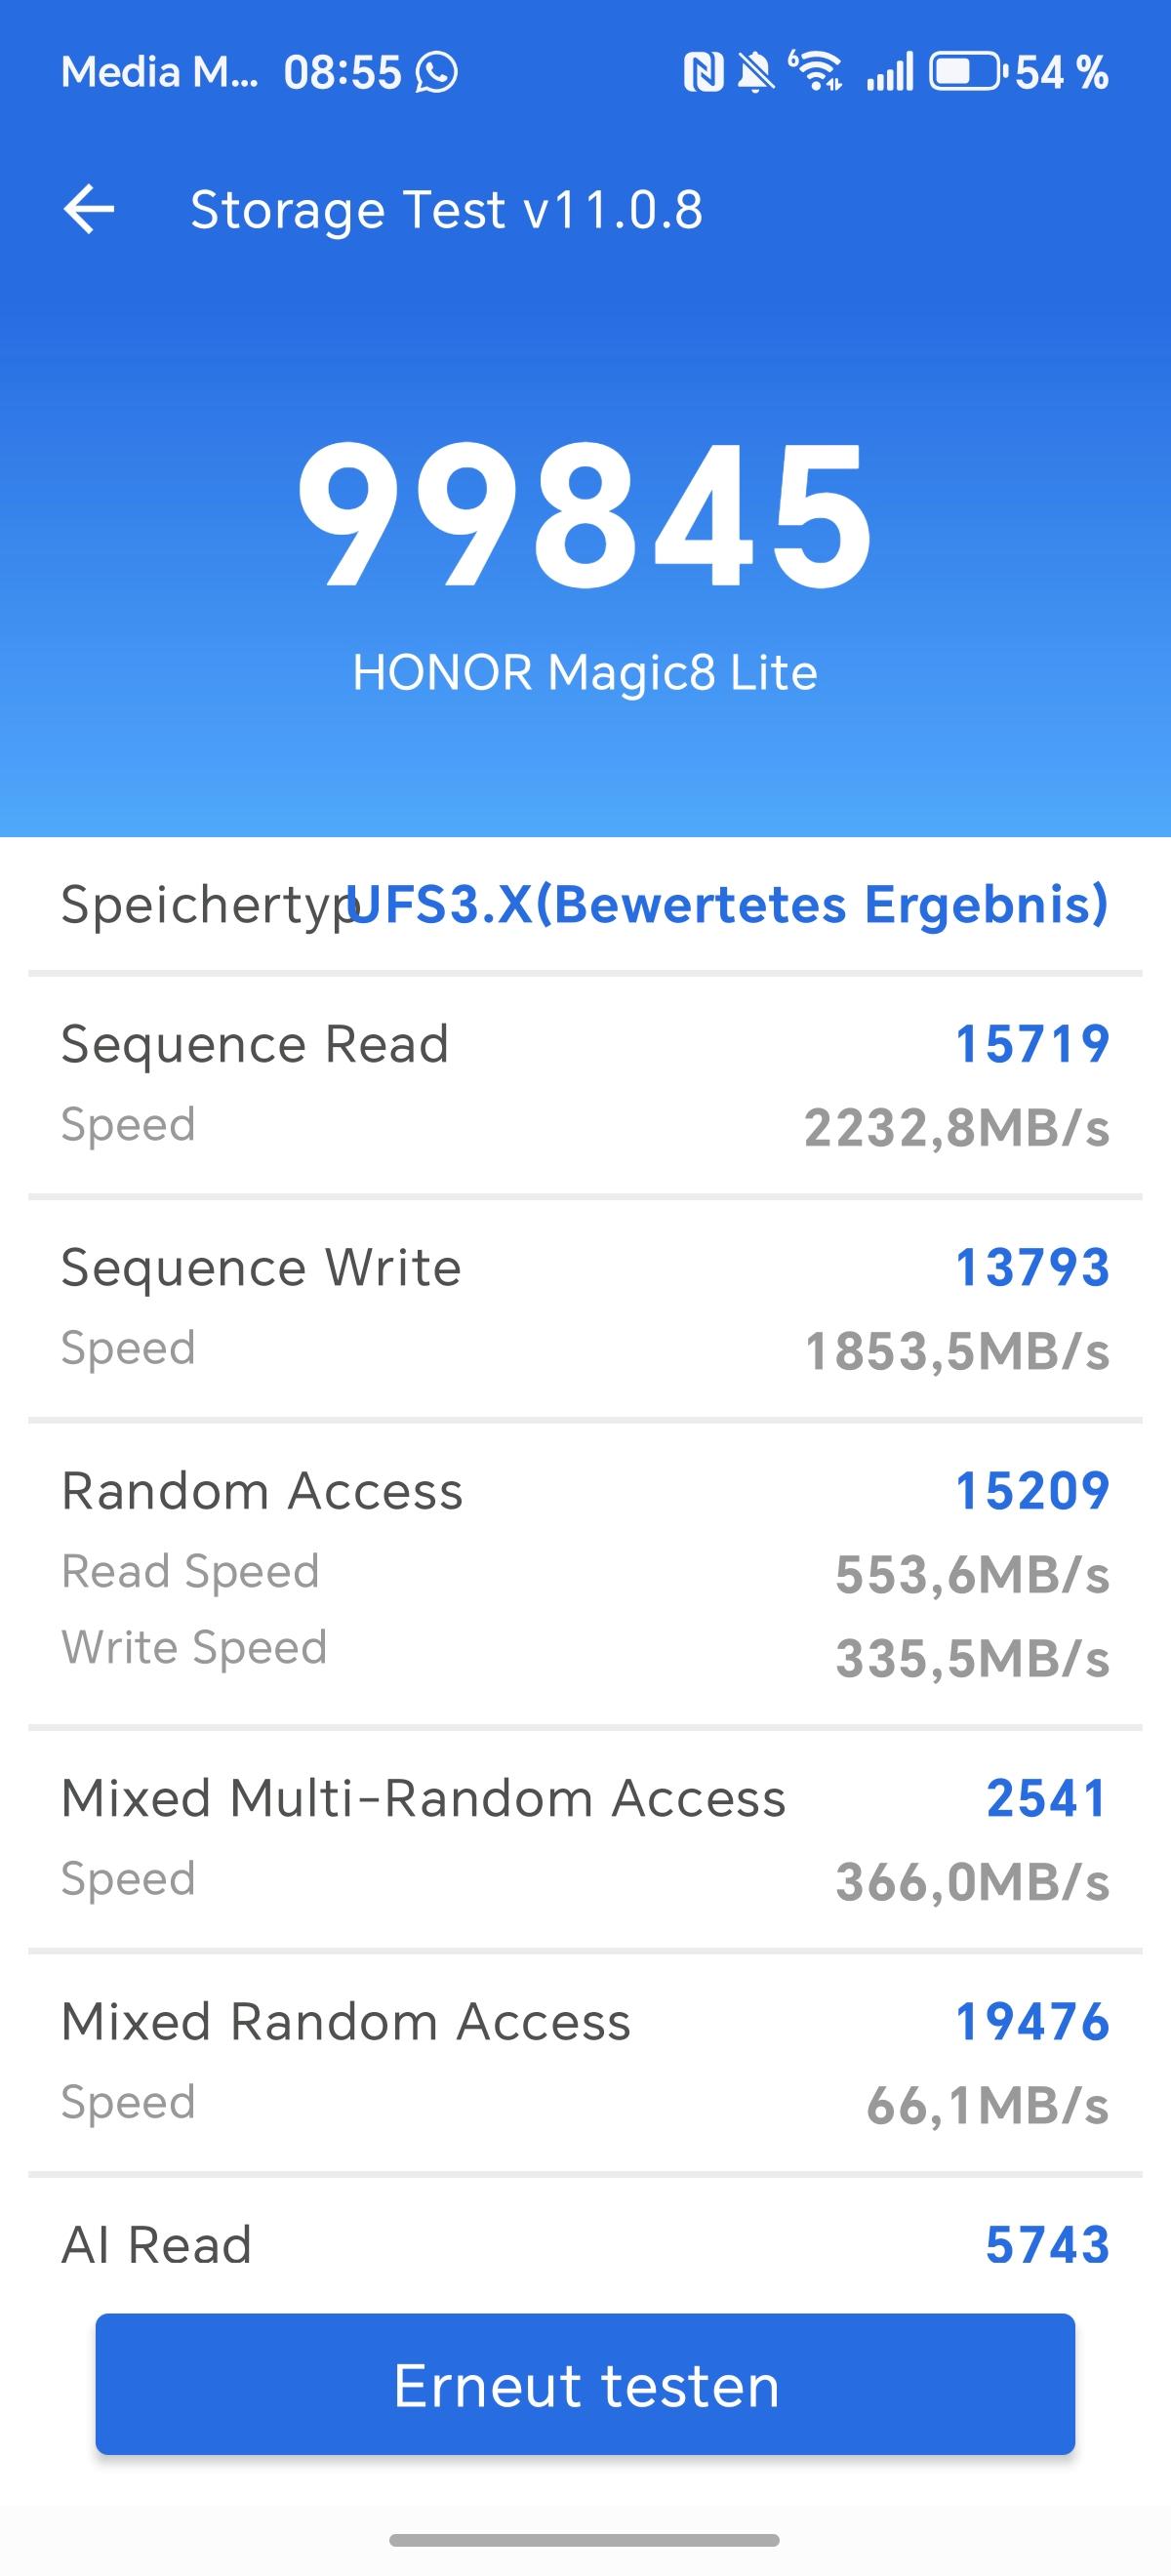Tap the mobile signal bars icon
This screenshot has width=1171, height=2576.
point(889,72)
